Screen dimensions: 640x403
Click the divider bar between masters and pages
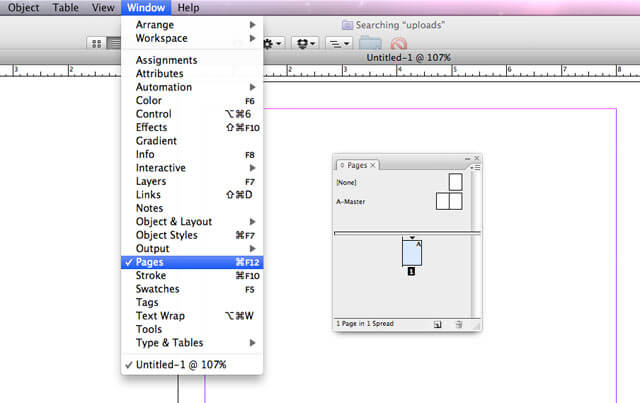[407, 233]
